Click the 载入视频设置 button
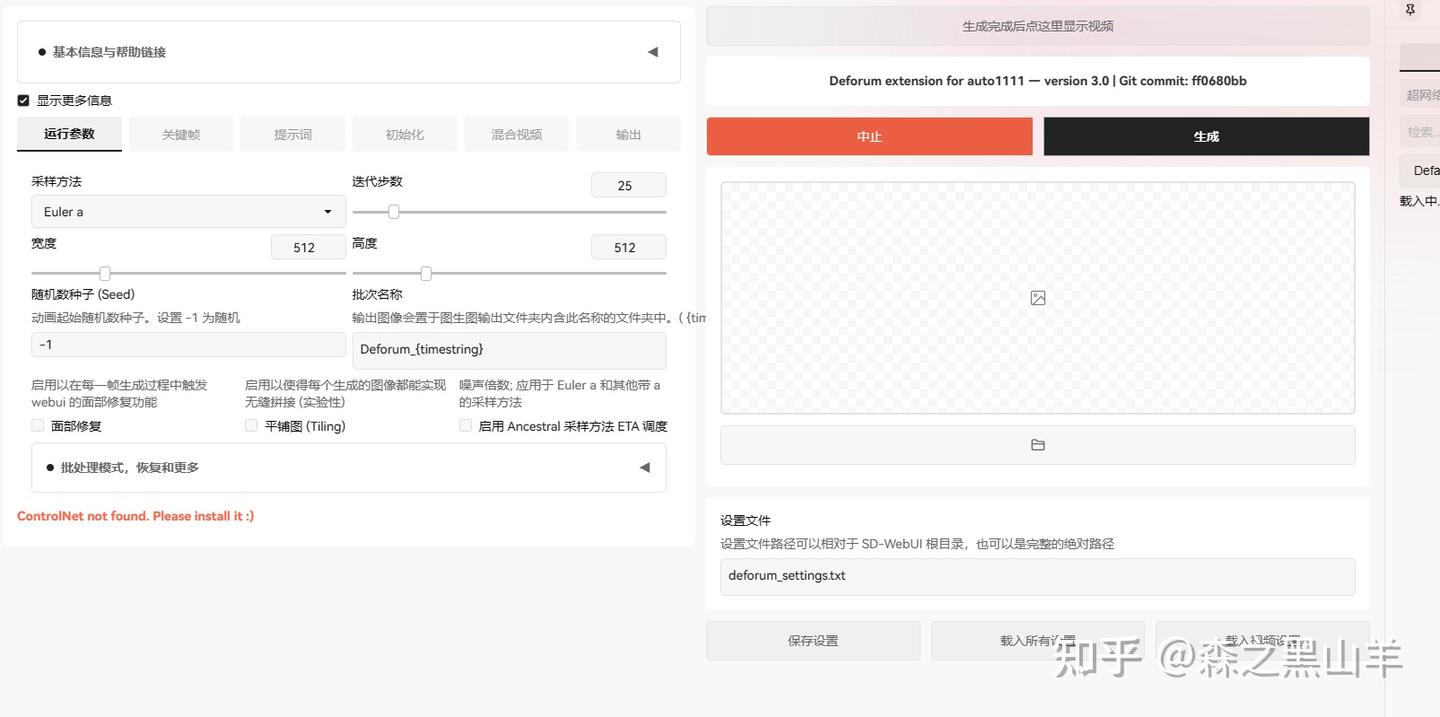Screen dimensions: 1440x717 pos(1262,641)
